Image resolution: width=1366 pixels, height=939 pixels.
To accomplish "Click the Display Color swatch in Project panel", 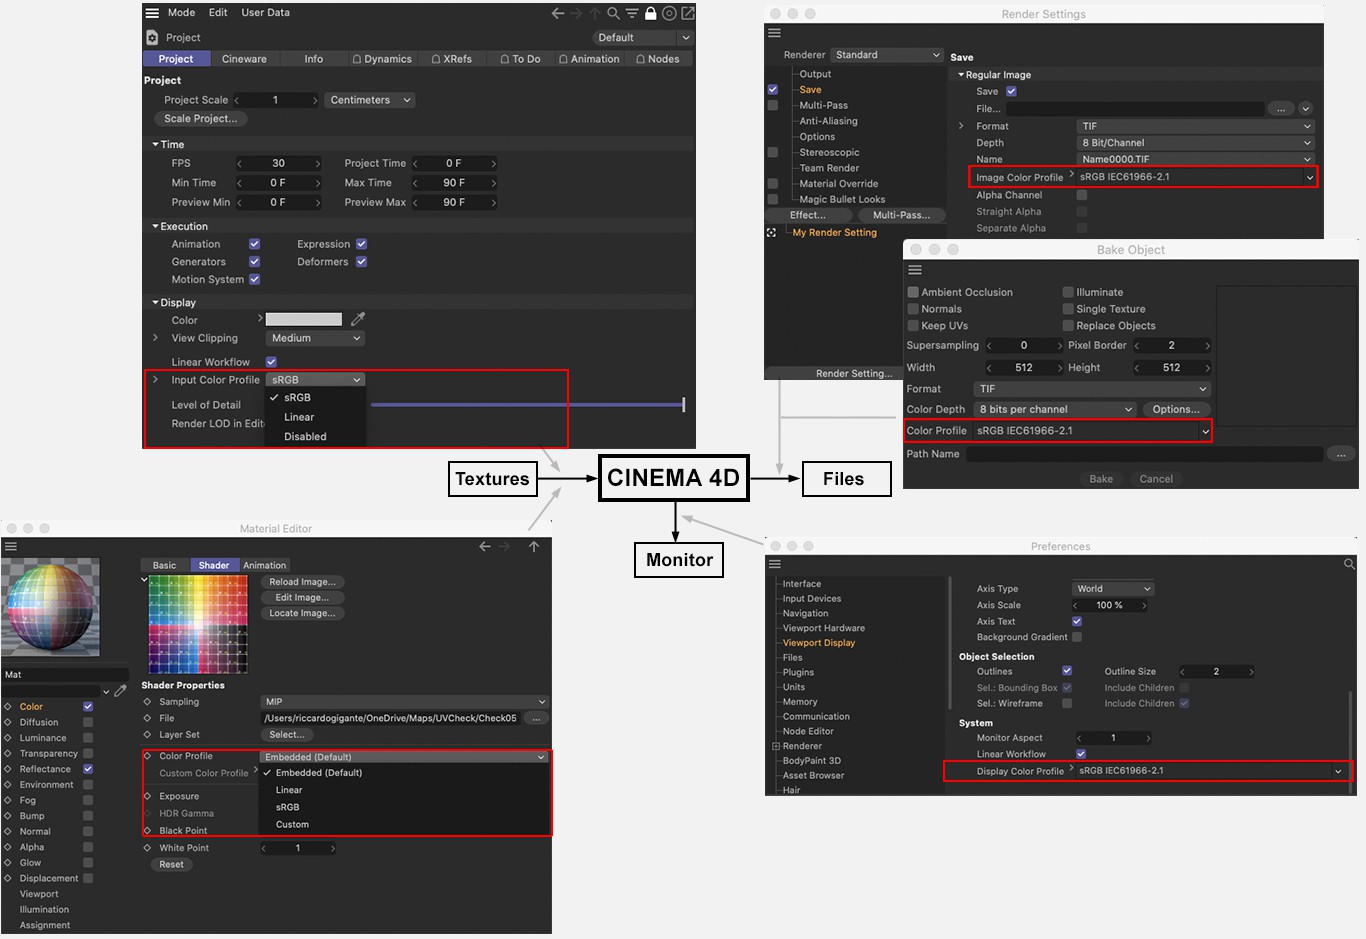I will coord(303,319).
